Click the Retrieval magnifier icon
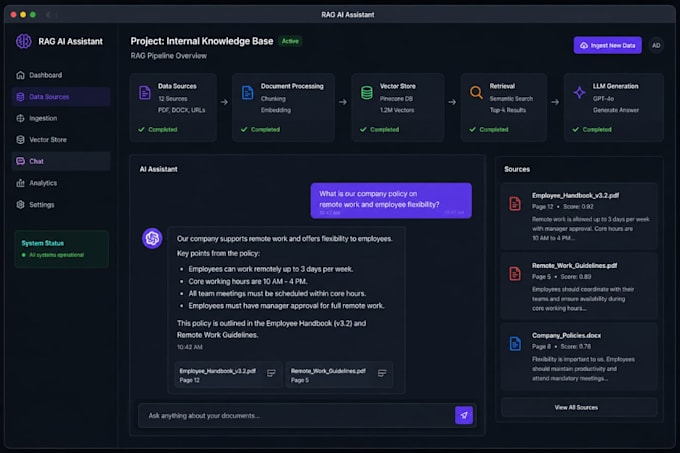This screenshot has width=680, height=453. (x=476, y=93)
